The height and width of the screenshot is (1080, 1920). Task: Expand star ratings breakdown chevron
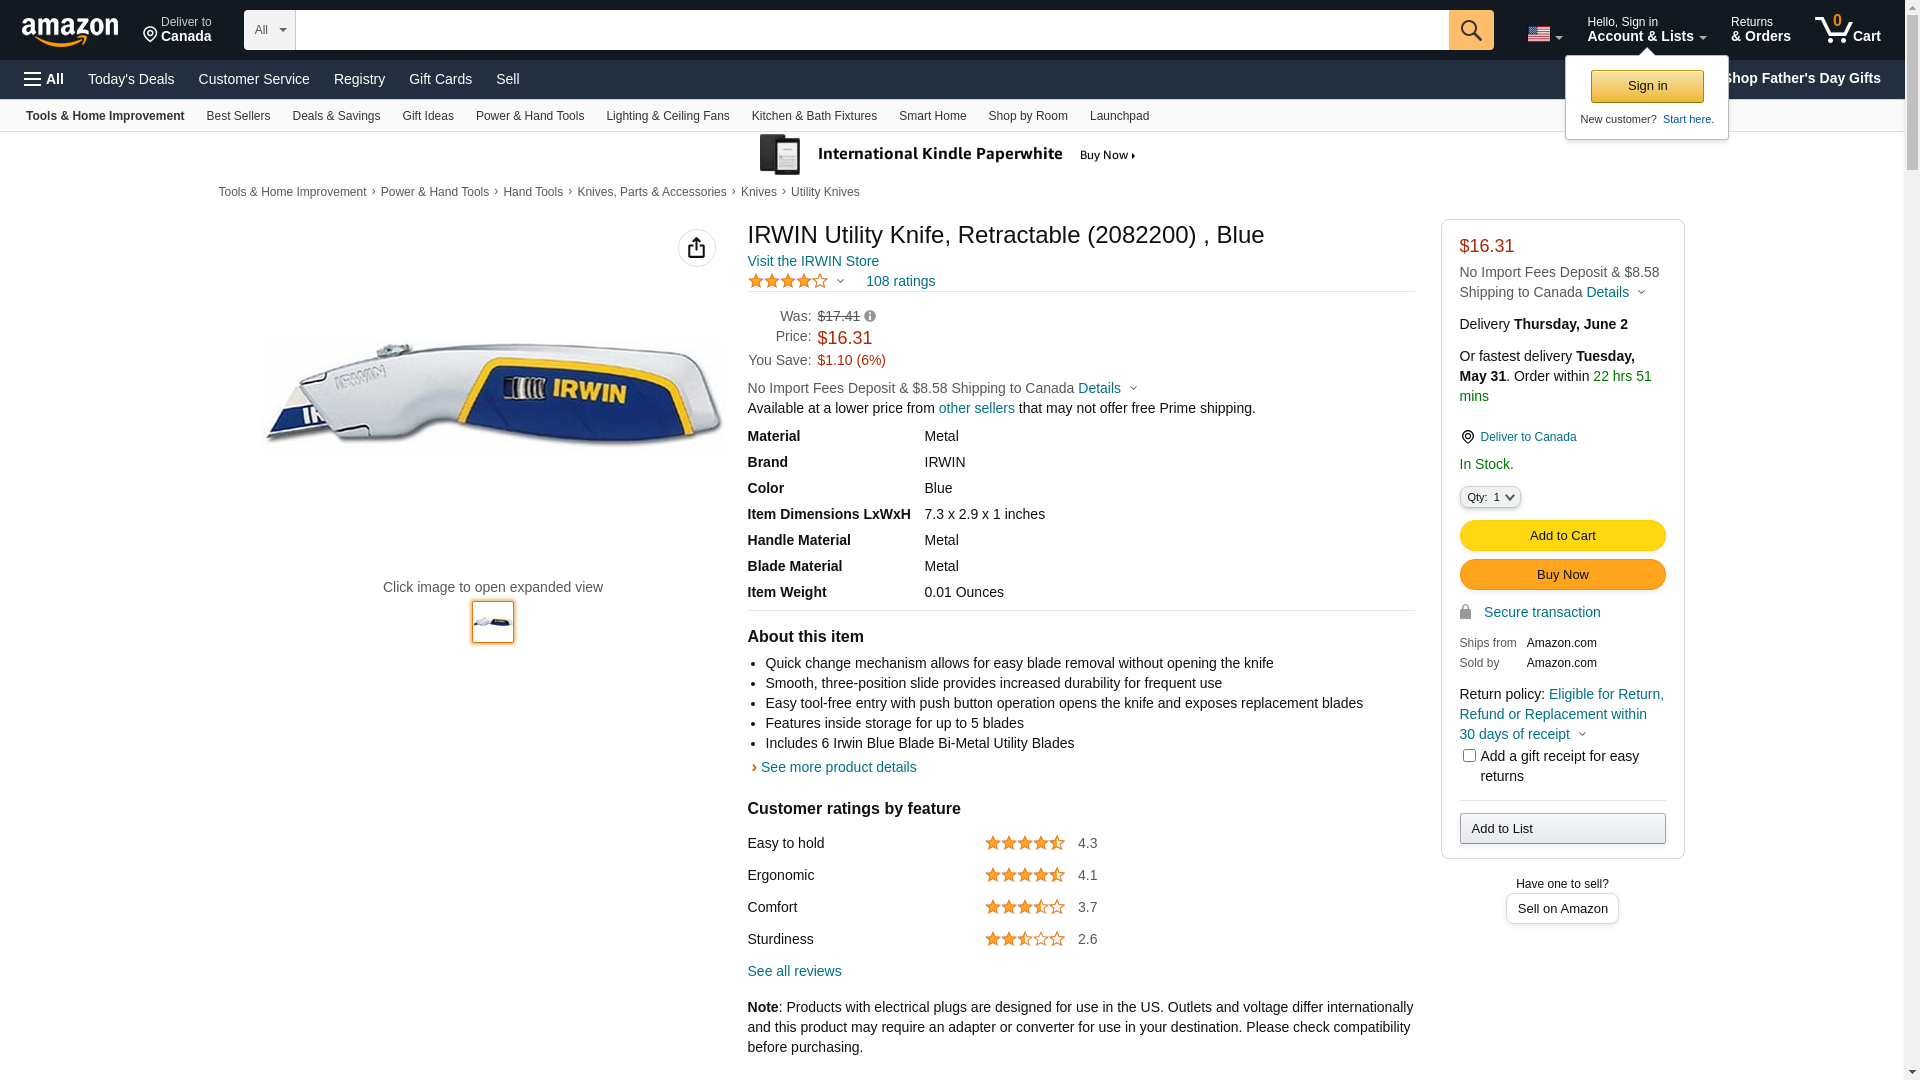pyautogui.click(x=840, y=281)
